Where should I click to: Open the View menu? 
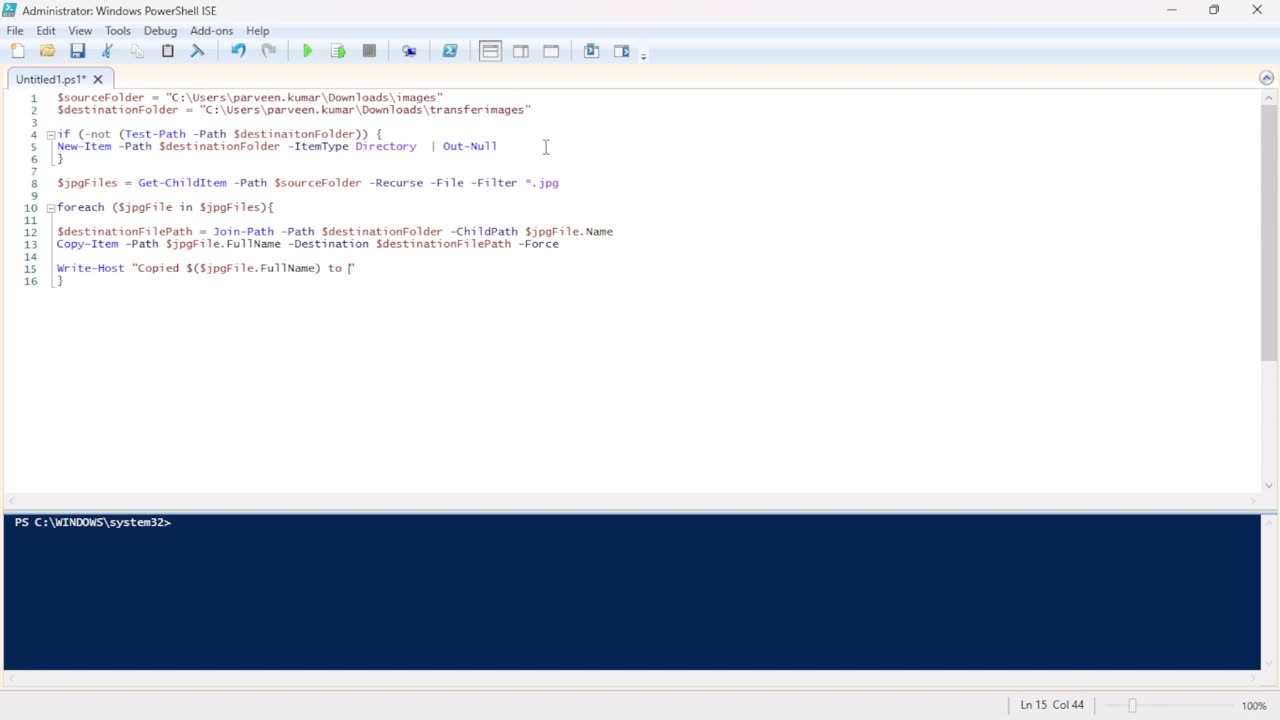80,31
